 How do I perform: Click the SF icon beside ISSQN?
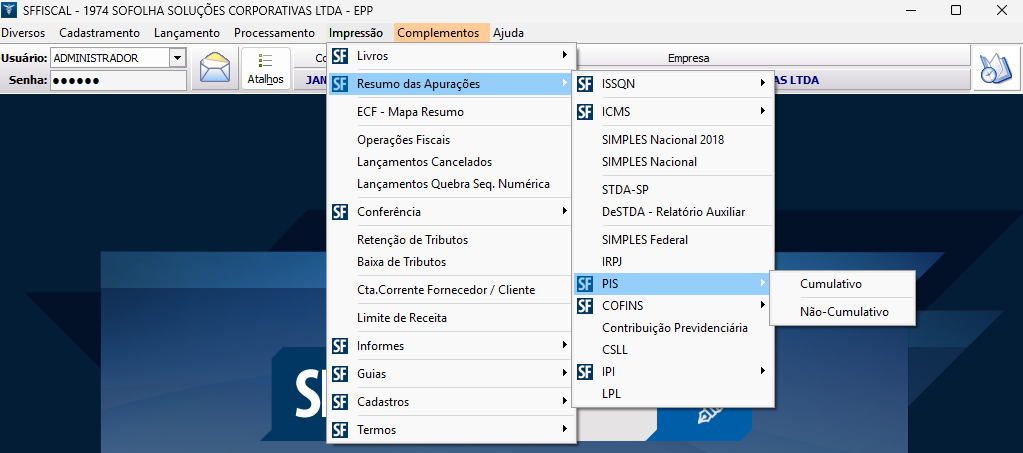pos(586,84)
